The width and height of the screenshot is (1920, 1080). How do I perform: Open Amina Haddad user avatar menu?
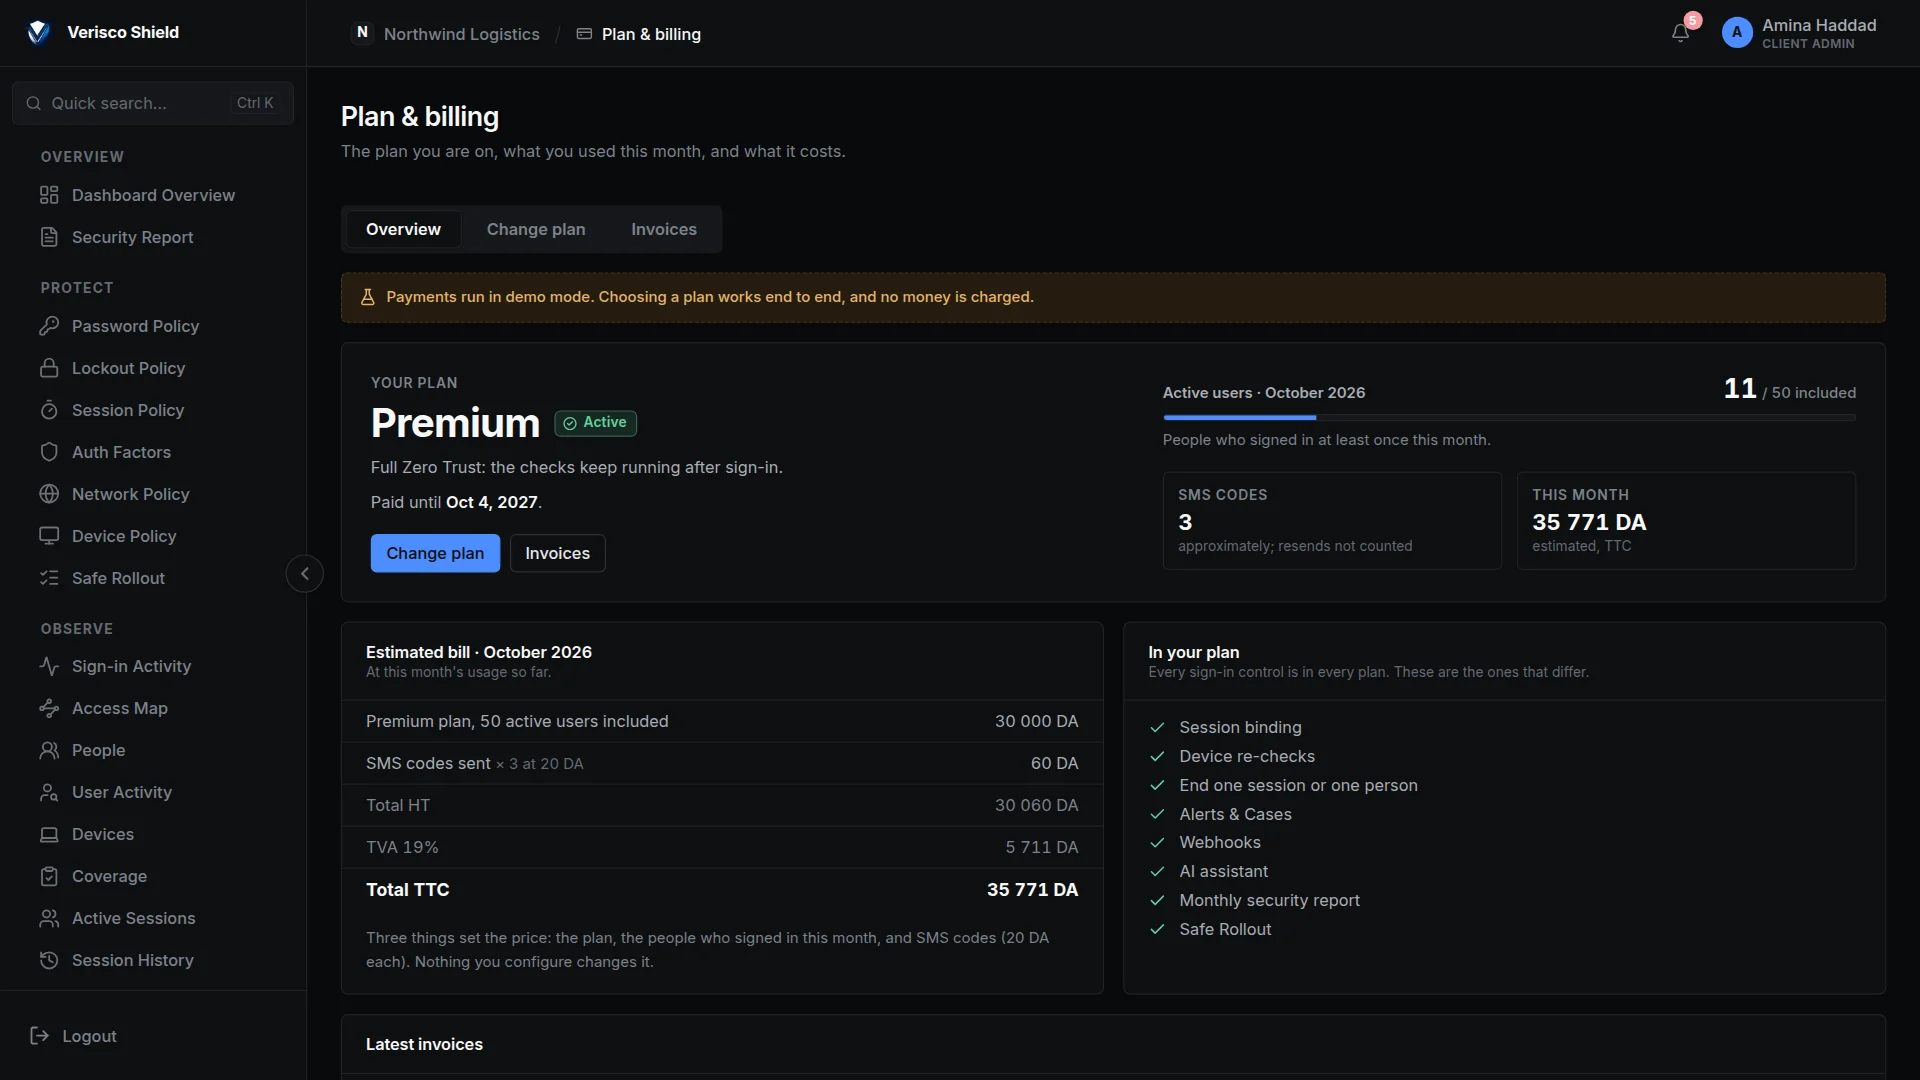pos(1737,33)
